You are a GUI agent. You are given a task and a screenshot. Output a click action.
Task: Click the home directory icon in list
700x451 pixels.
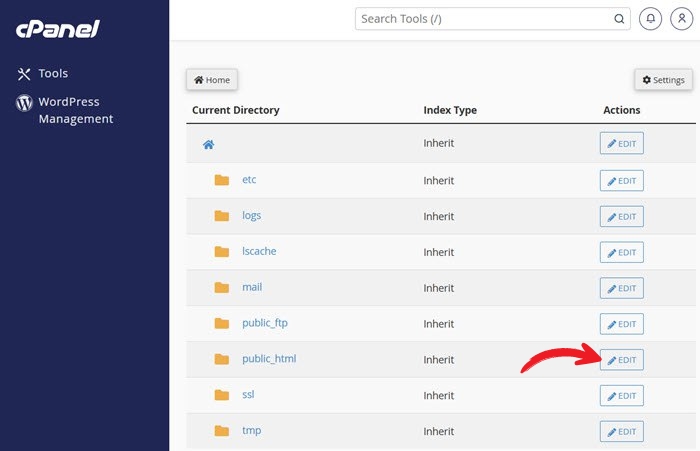pos(209,144)
